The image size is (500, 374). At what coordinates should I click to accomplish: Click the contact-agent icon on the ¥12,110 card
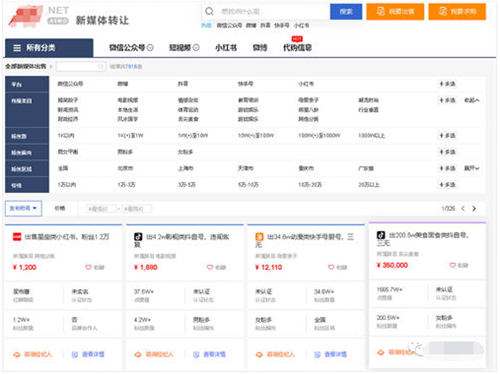tap(259, 354)
